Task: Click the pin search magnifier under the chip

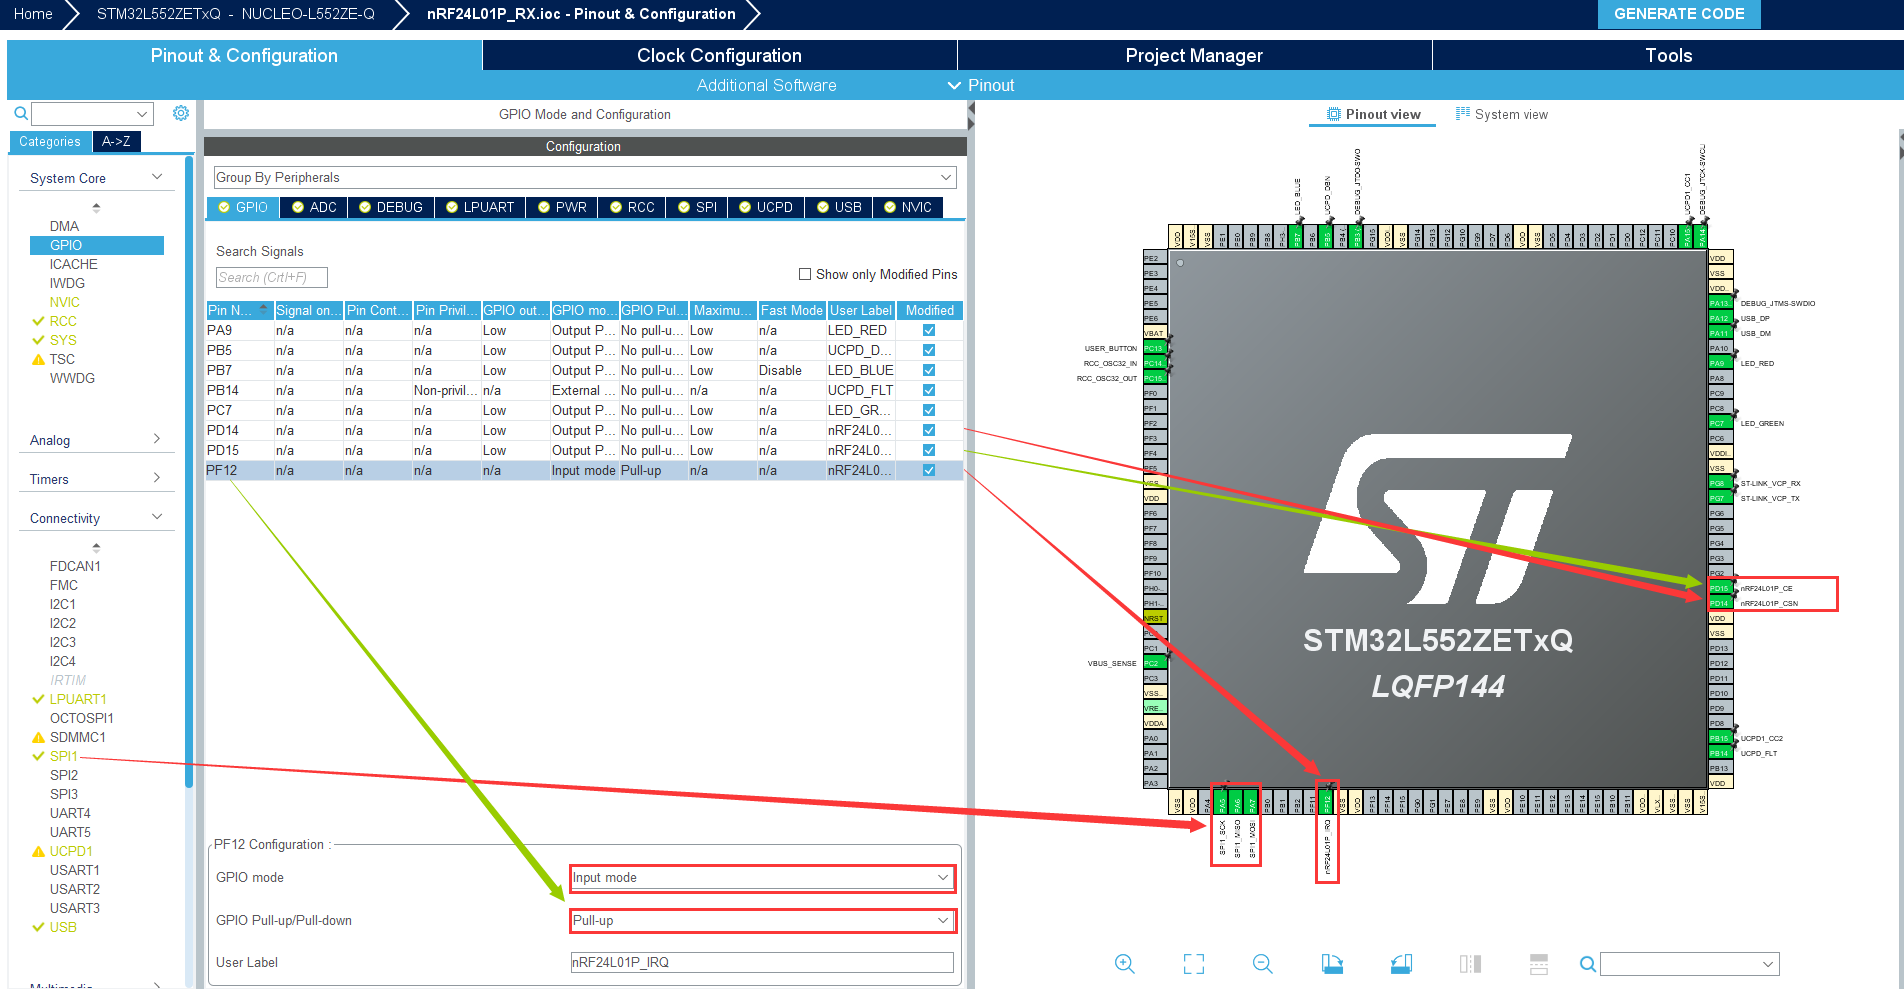Action: [x=1587, y=964]
